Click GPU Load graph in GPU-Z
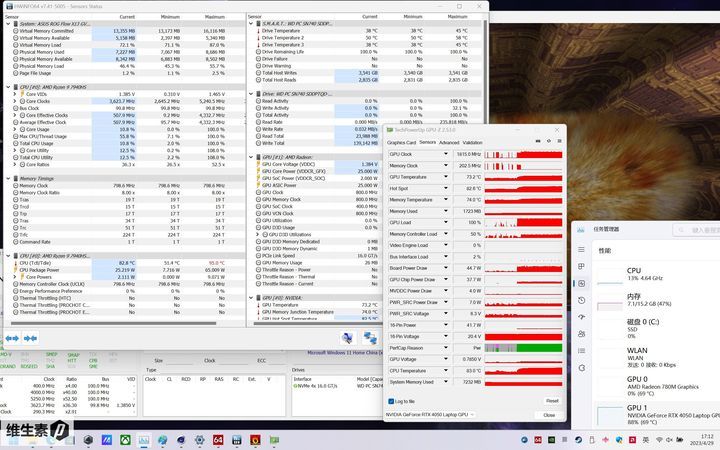The image size is (720, 450). (x=523, y=222)
